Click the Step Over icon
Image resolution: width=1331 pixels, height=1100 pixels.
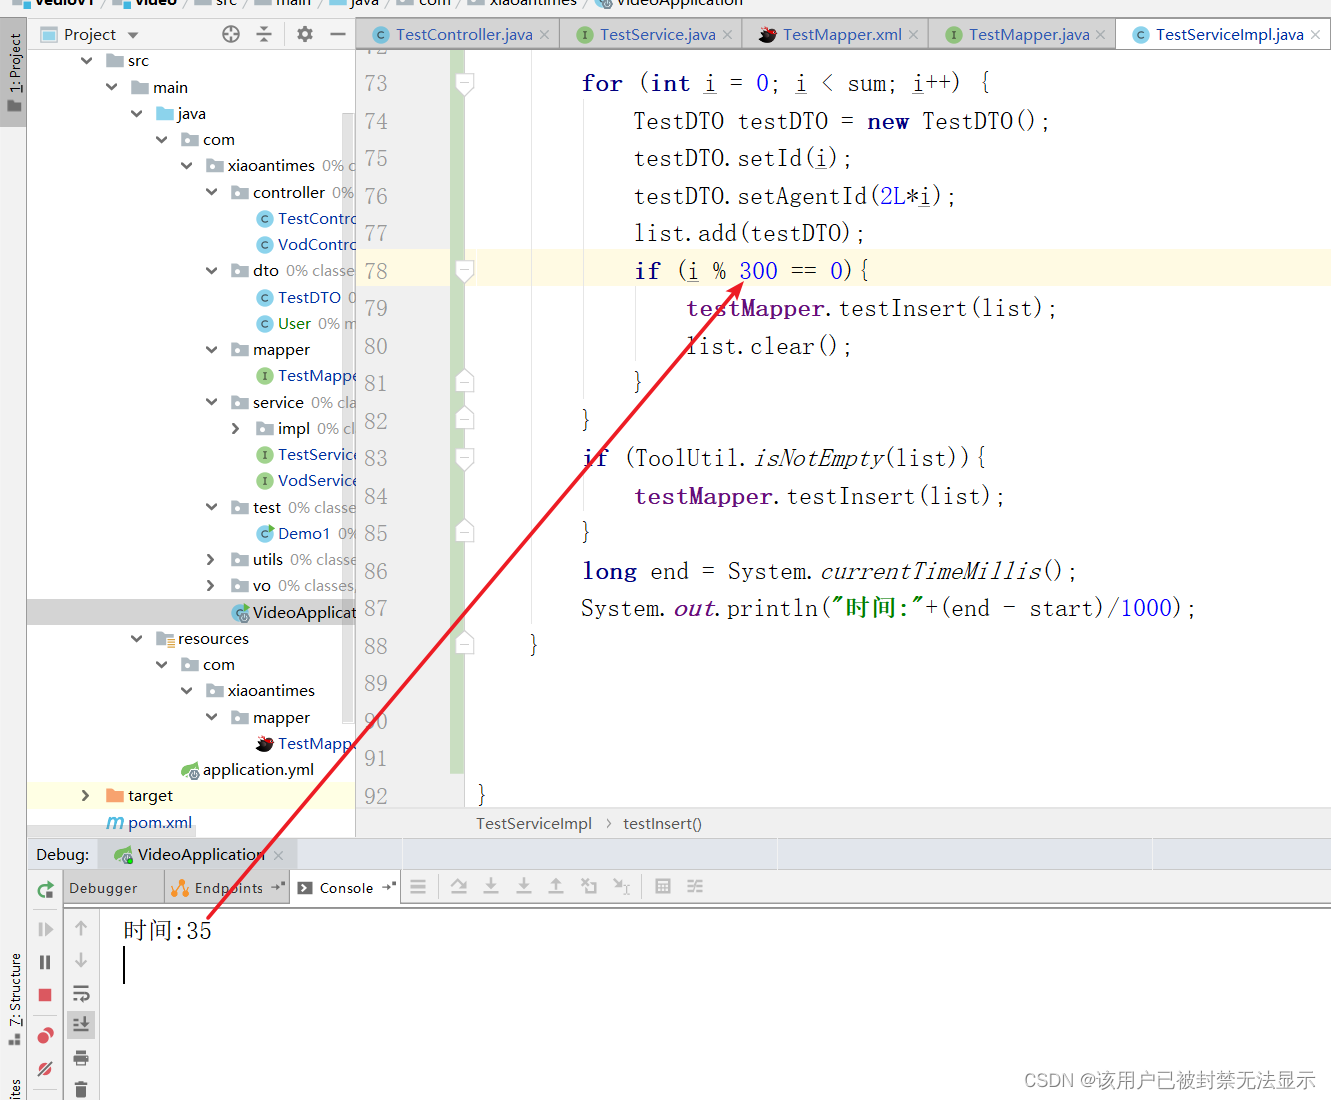click(x=459, y=886)
